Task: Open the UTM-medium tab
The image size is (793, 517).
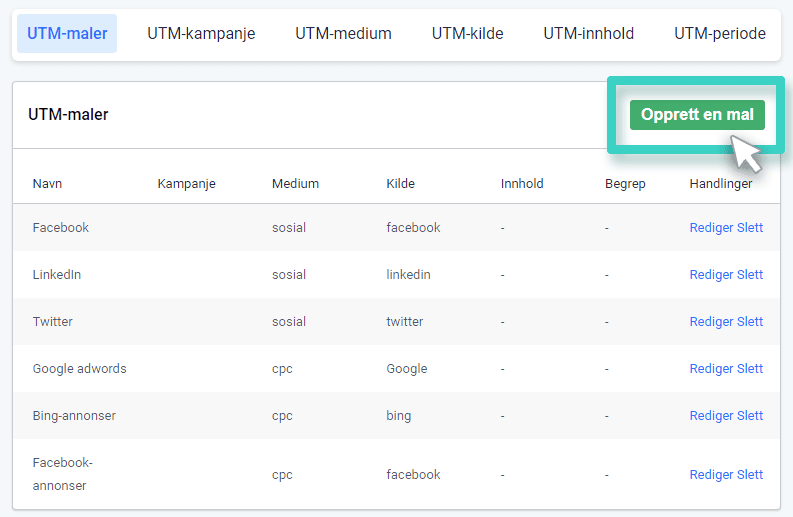Action: pos(343,33)
